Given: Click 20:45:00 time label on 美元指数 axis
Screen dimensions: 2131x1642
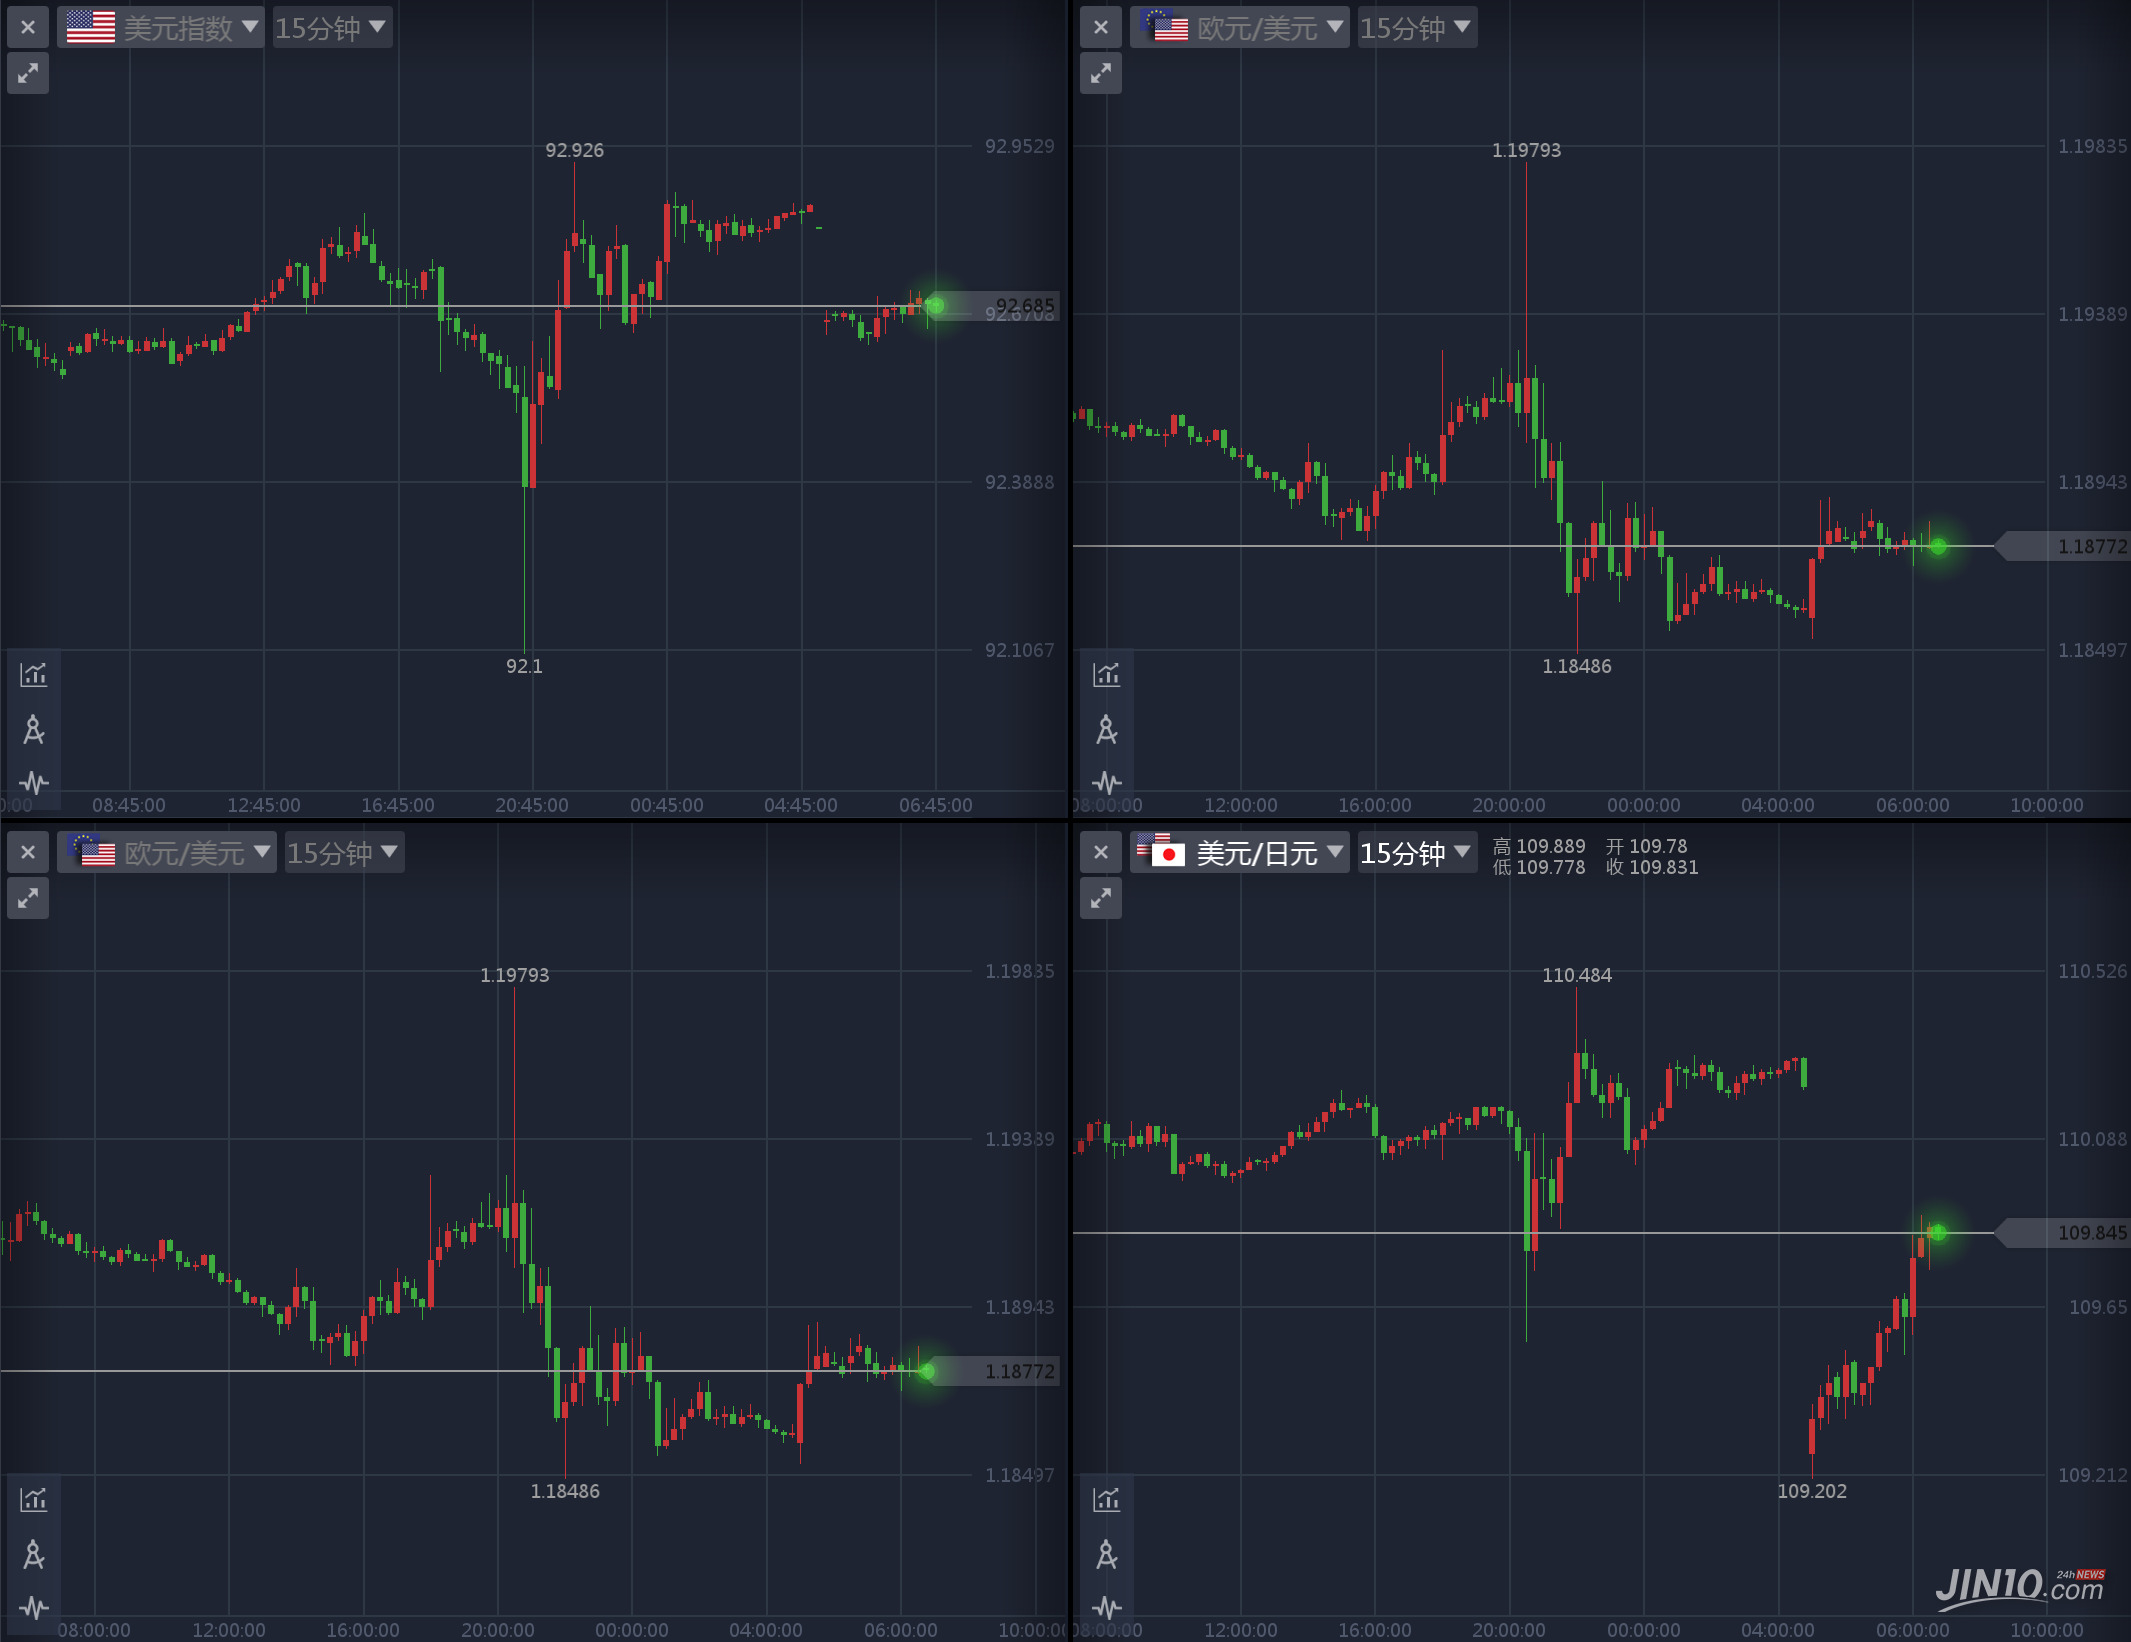Looking at the screenshot, I should pyautogui.click(x=532, y=805).
